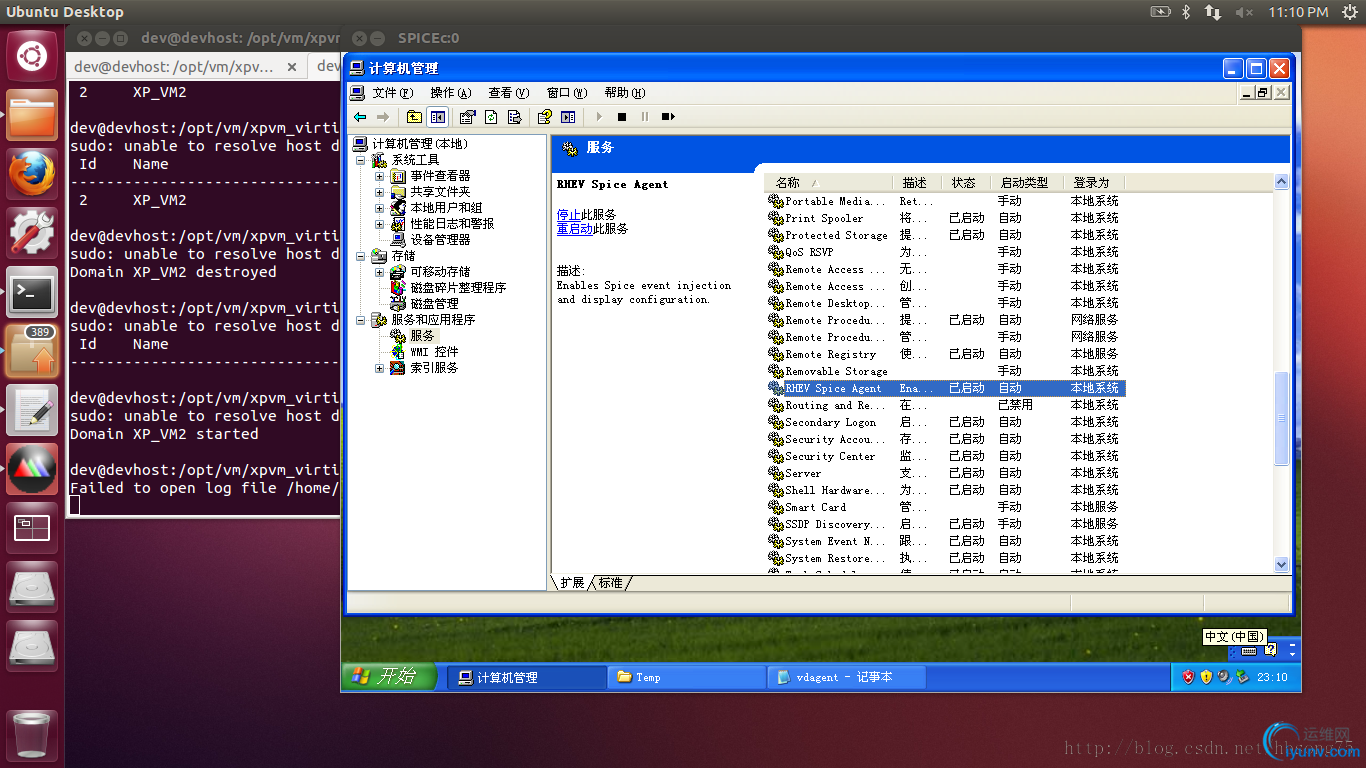Sort services by the 名称 column header
The image size is (1366, 768).
click(829, 183)
